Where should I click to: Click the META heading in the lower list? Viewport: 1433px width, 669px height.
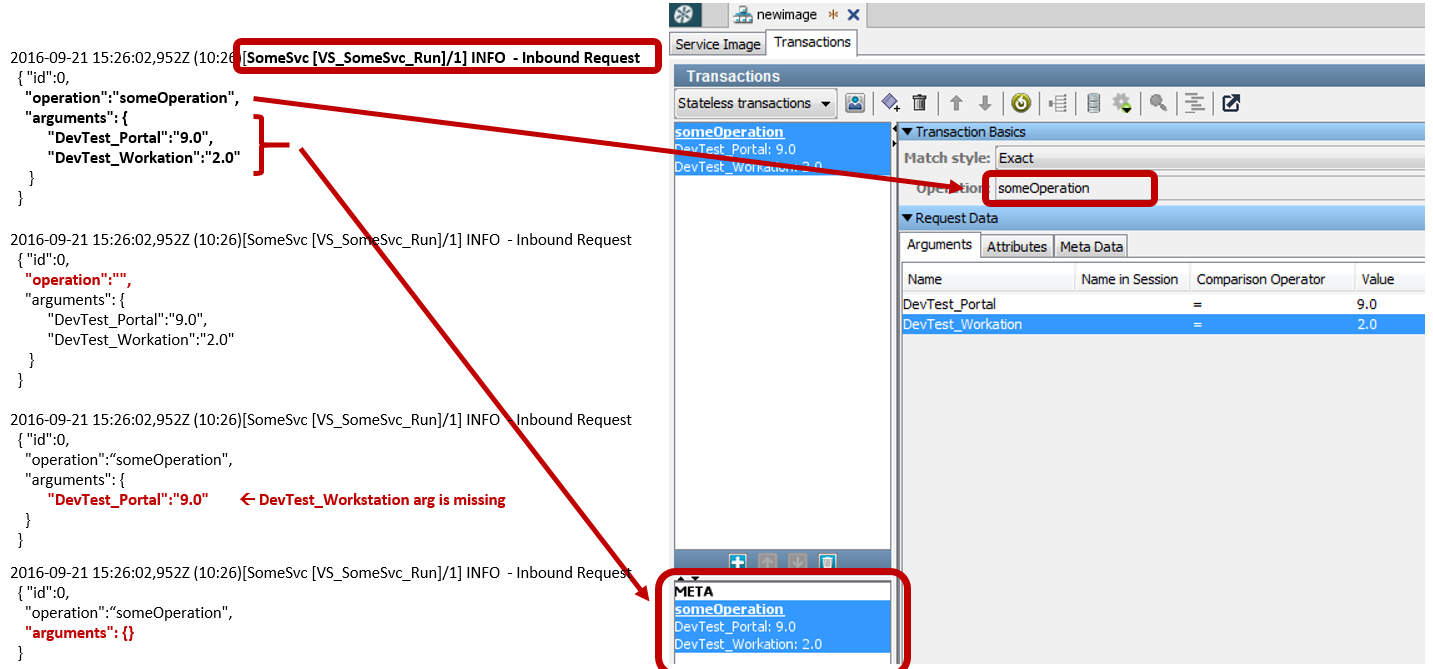tap(694, 591)
